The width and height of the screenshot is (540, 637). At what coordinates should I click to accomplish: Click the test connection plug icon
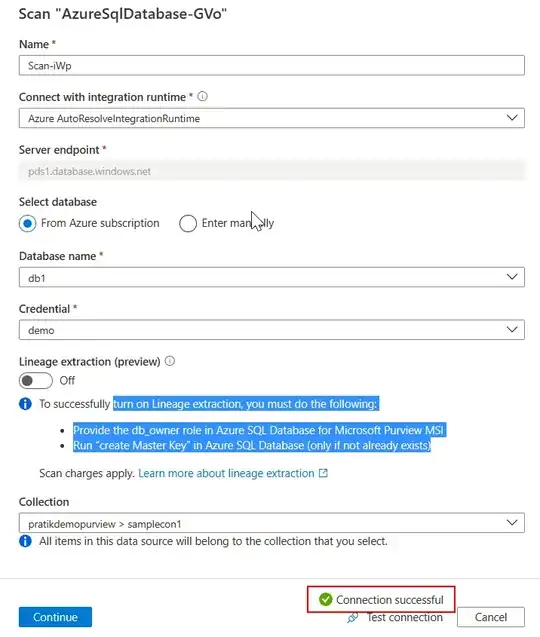353,618
